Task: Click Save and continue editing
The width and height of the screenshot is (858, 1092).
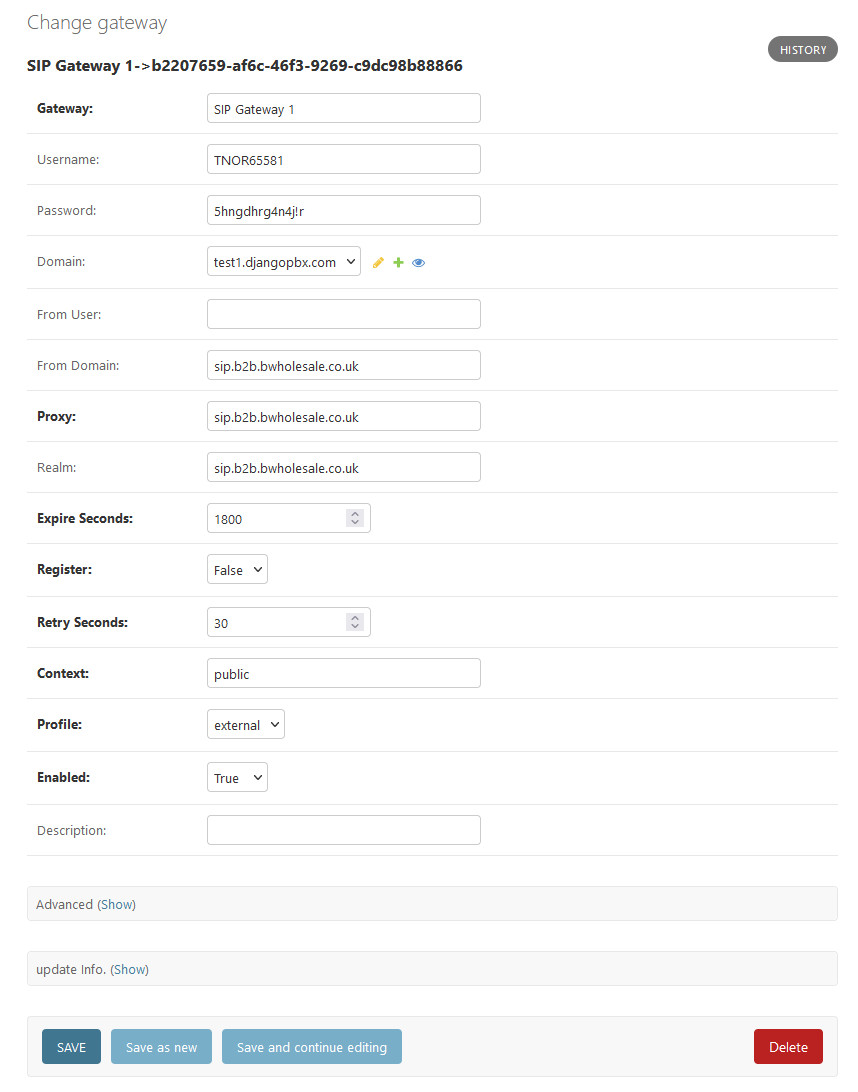Action: 311,1047
